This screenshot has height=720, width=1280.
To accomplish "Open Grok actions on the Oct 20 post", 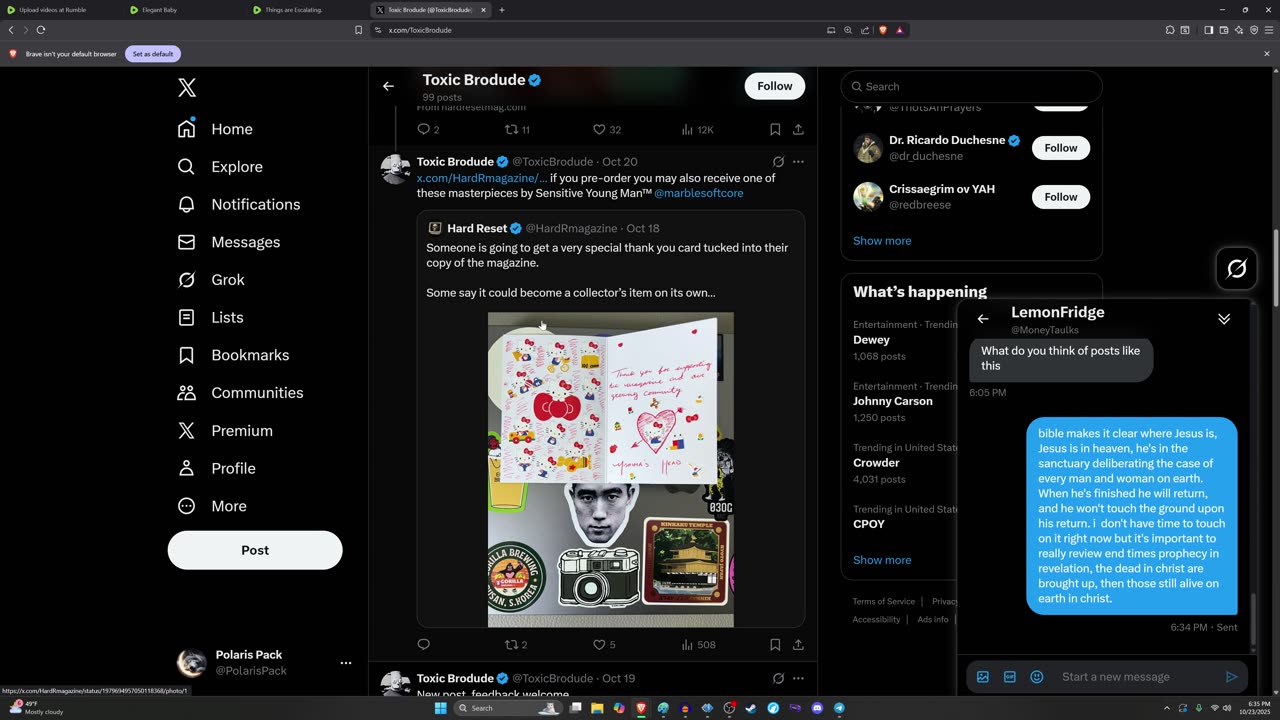I will click(778, 161).
